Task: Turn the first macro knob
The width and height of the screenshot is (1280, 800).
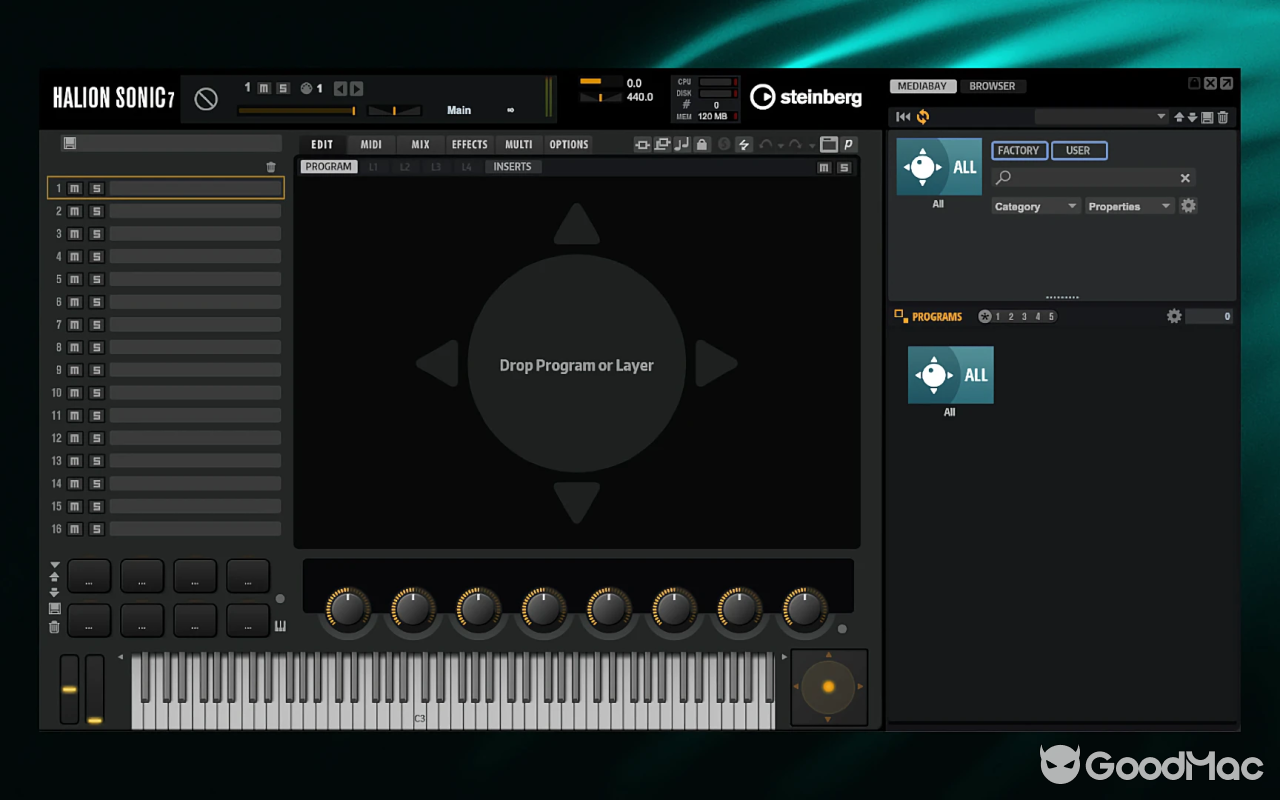Action: [x=347, y=605]
